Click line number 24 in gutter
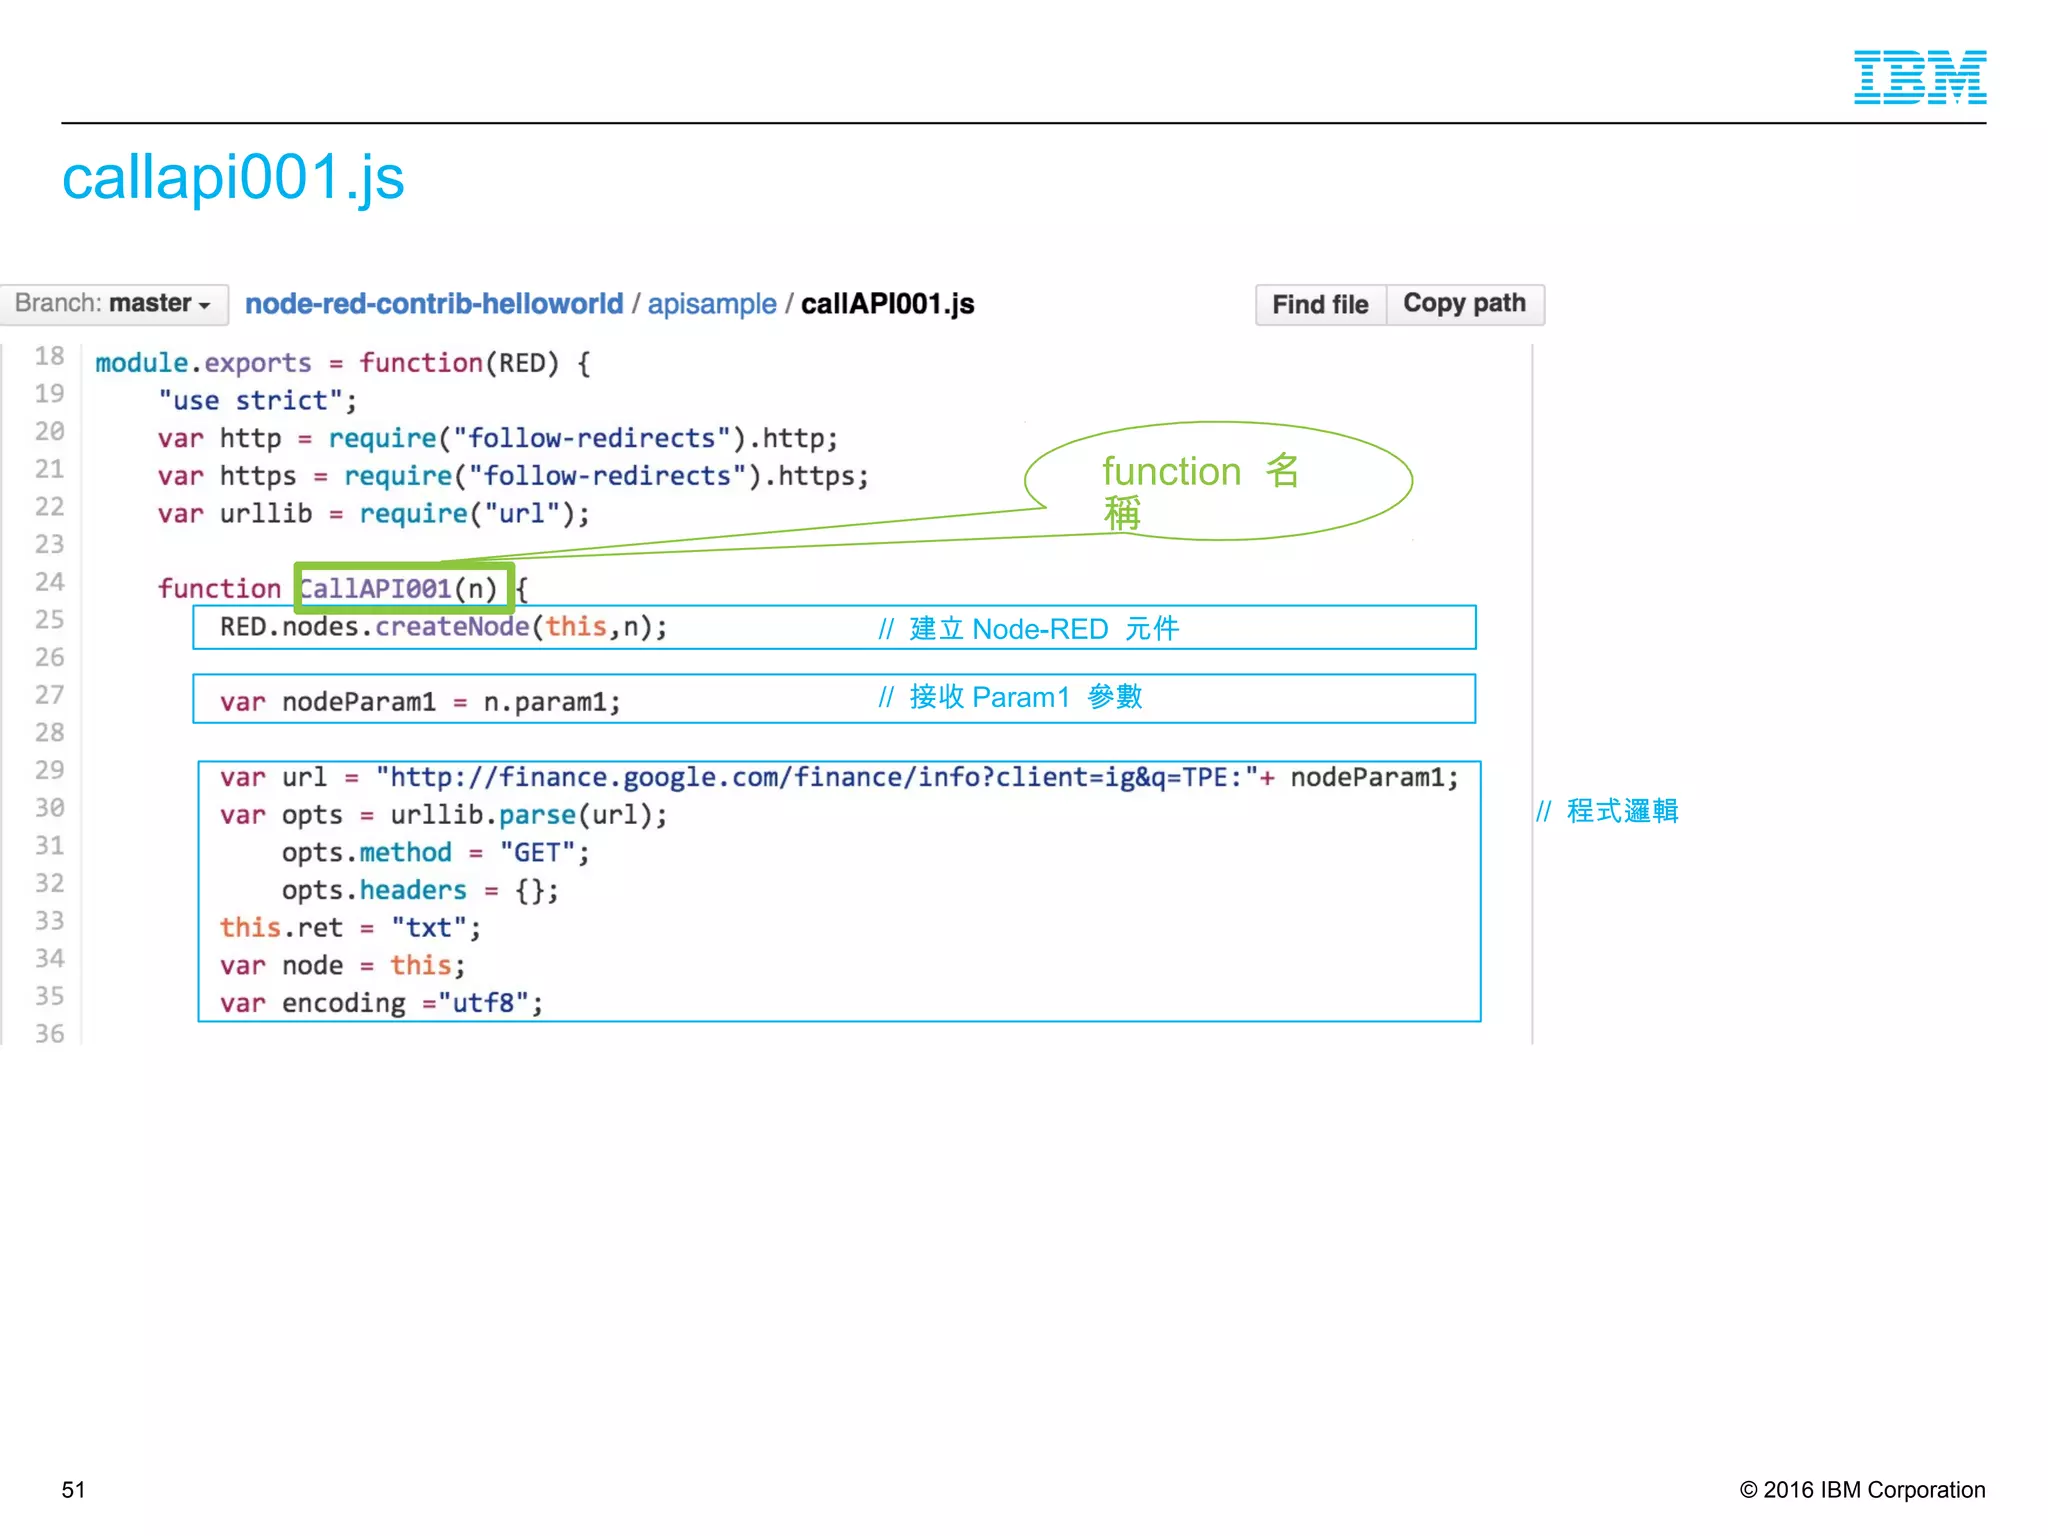The width and height of the screenshot is (2048, 1536). pyautogui.click(x=49, y=583)
